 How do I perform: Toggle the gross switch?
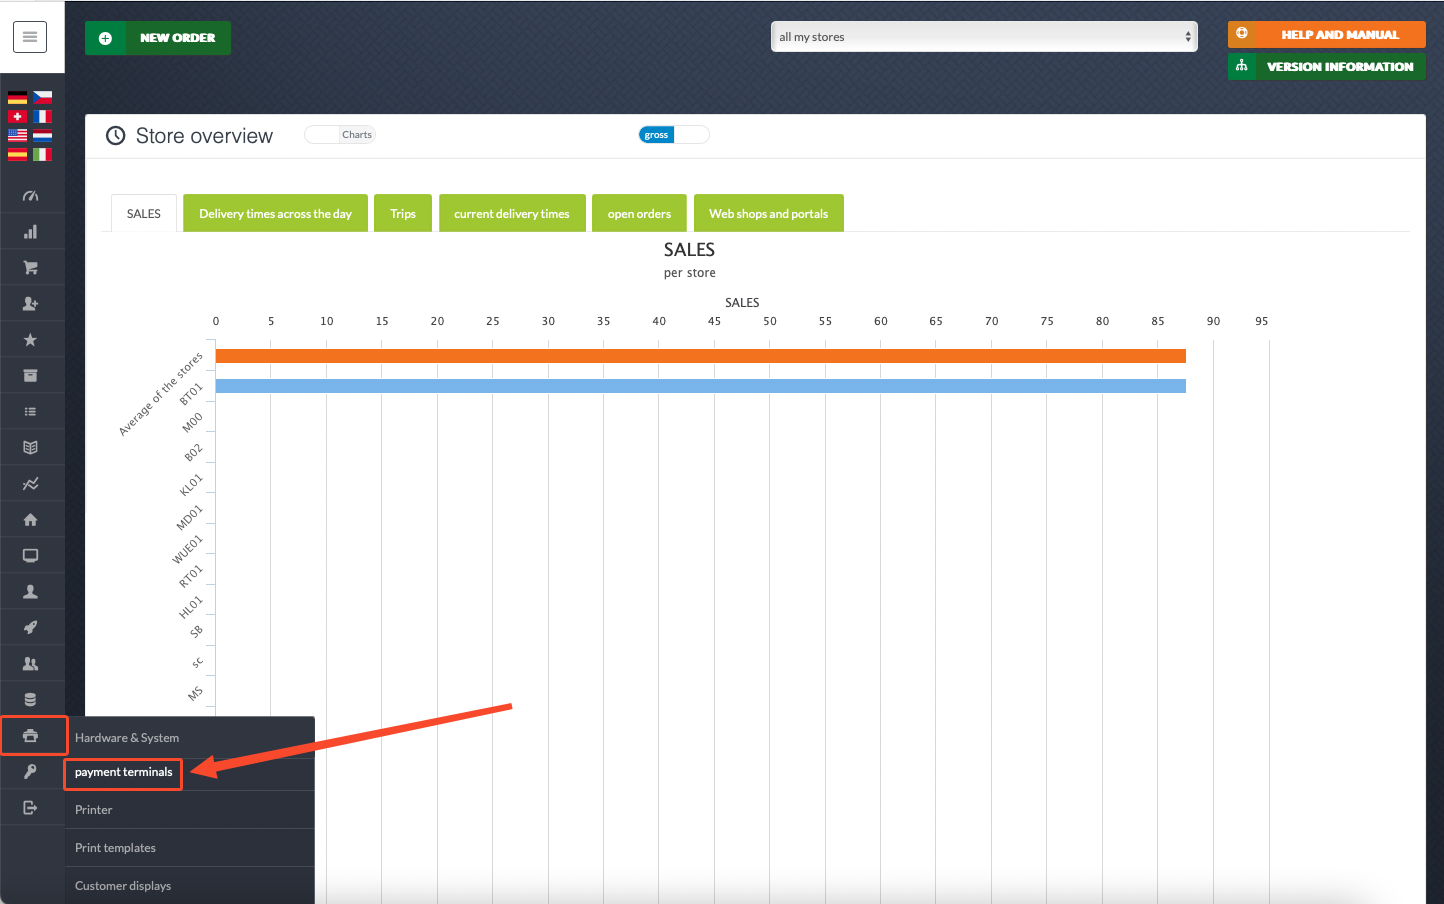pos(674,135)
